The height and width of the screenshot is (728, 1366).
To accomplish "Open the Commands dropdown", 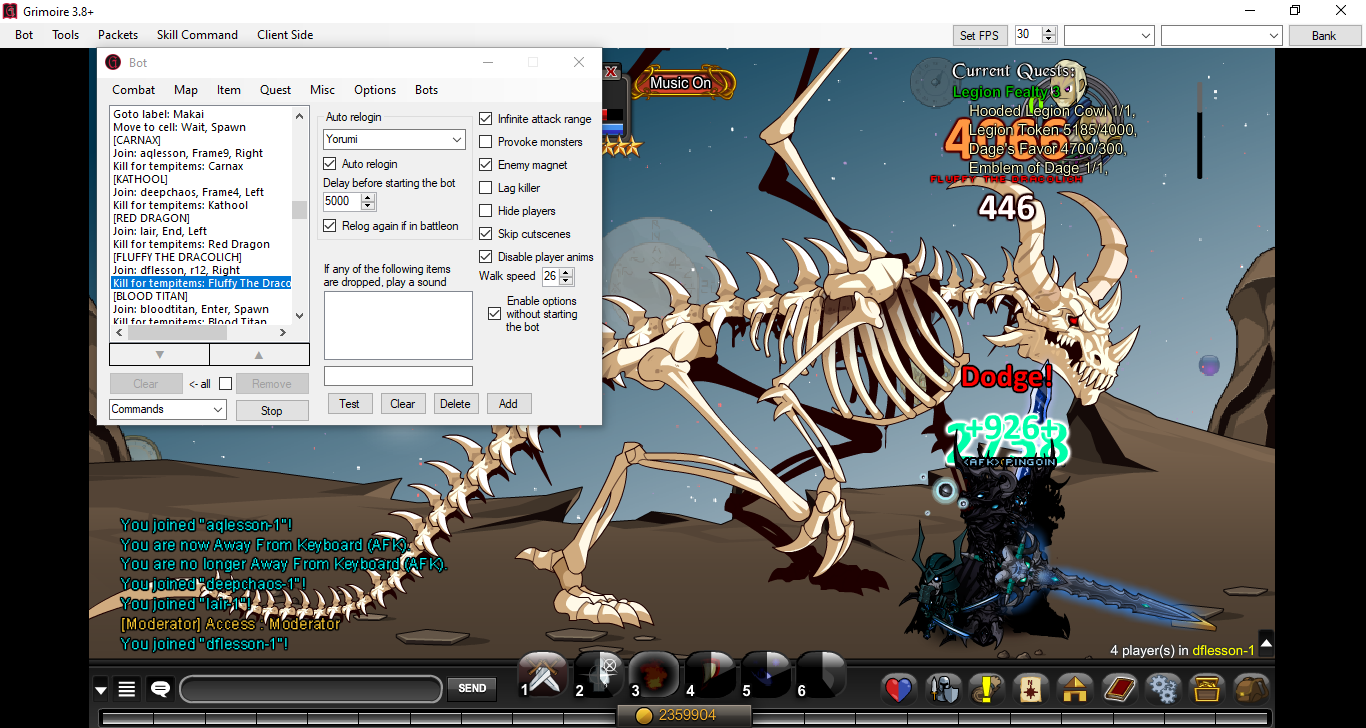I will [168, 409].
